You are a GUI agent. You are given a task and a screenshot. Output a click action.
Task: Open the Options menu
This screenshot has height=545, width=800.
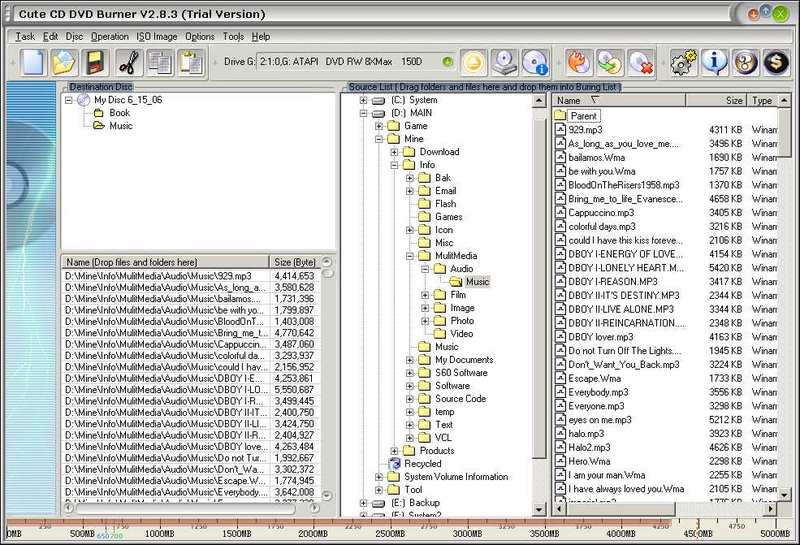click(x=199, y=37)
